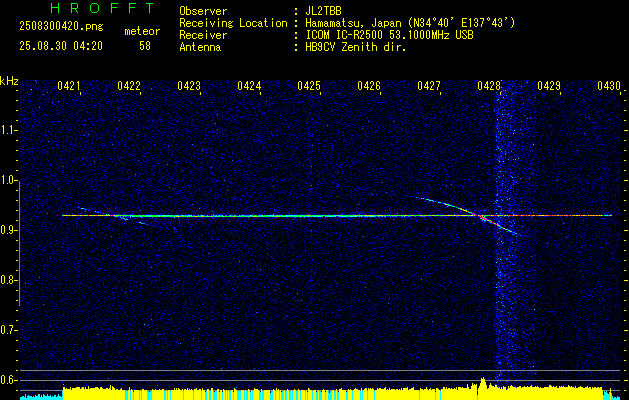Click the 0424 time marker
Screen dimensions: 629x400
tap(249, 85)
